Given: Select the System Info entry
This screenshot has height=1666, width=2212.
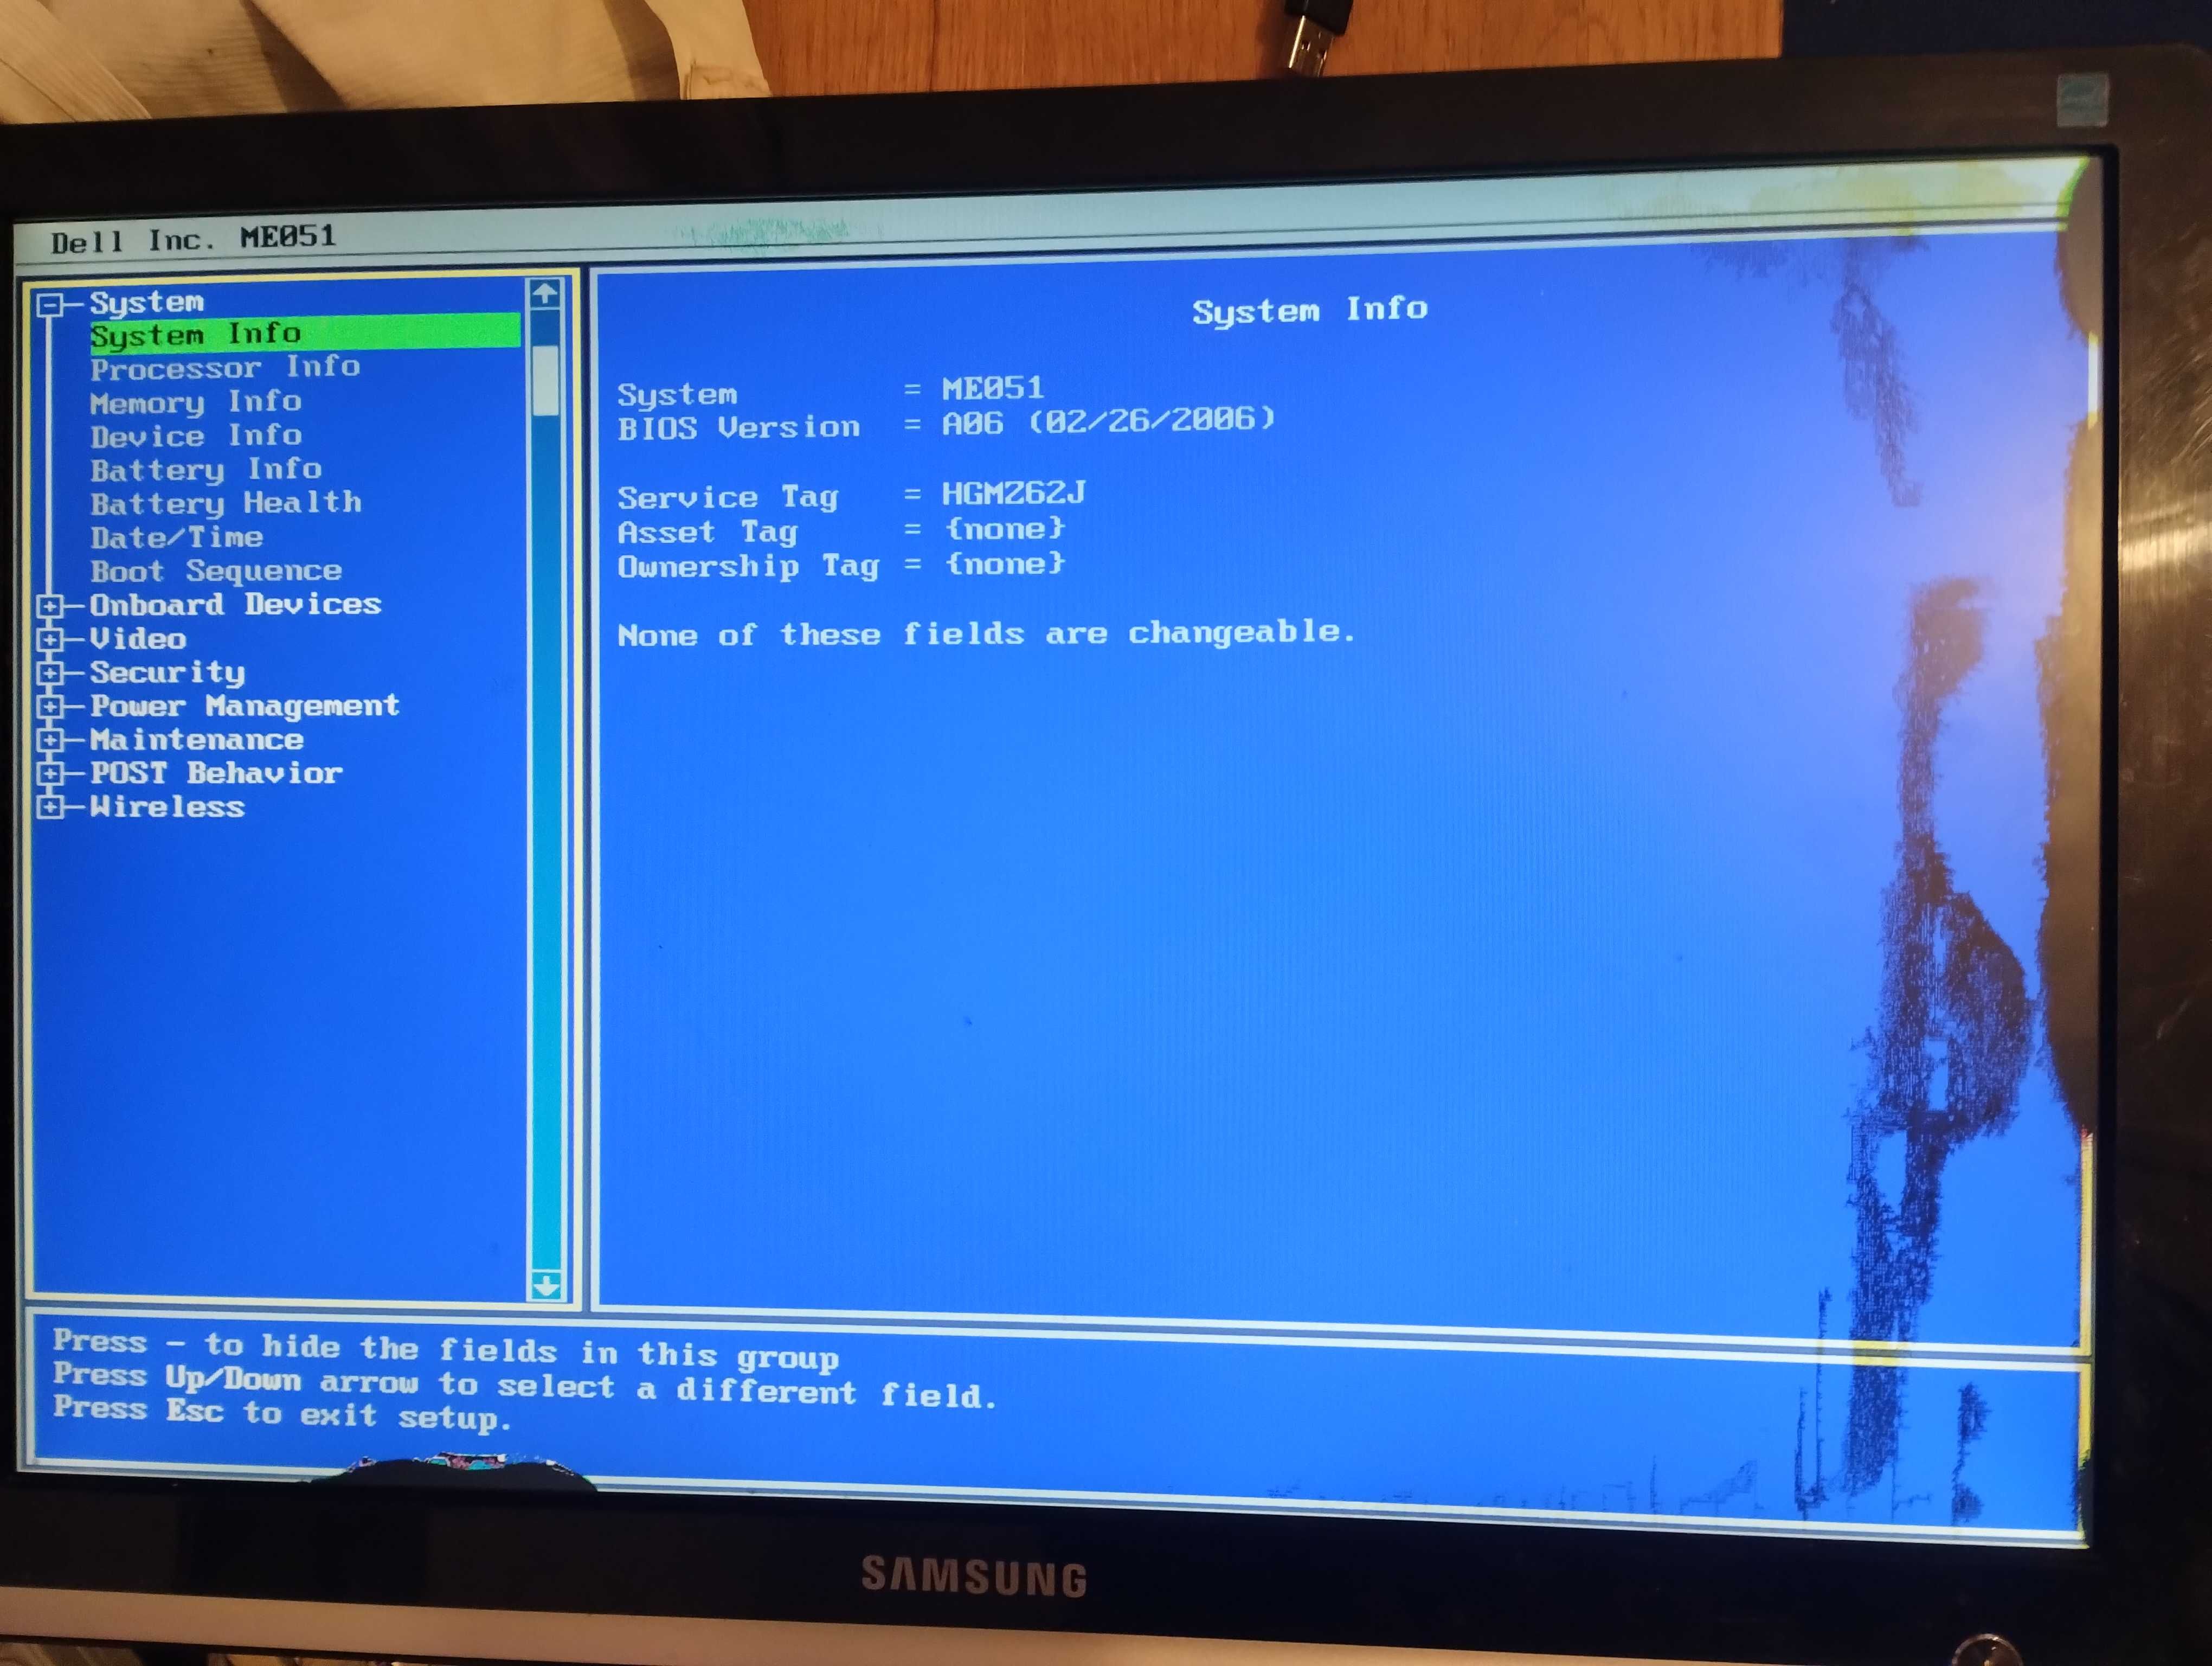Looking at the screenshot, I should (304, 333).
